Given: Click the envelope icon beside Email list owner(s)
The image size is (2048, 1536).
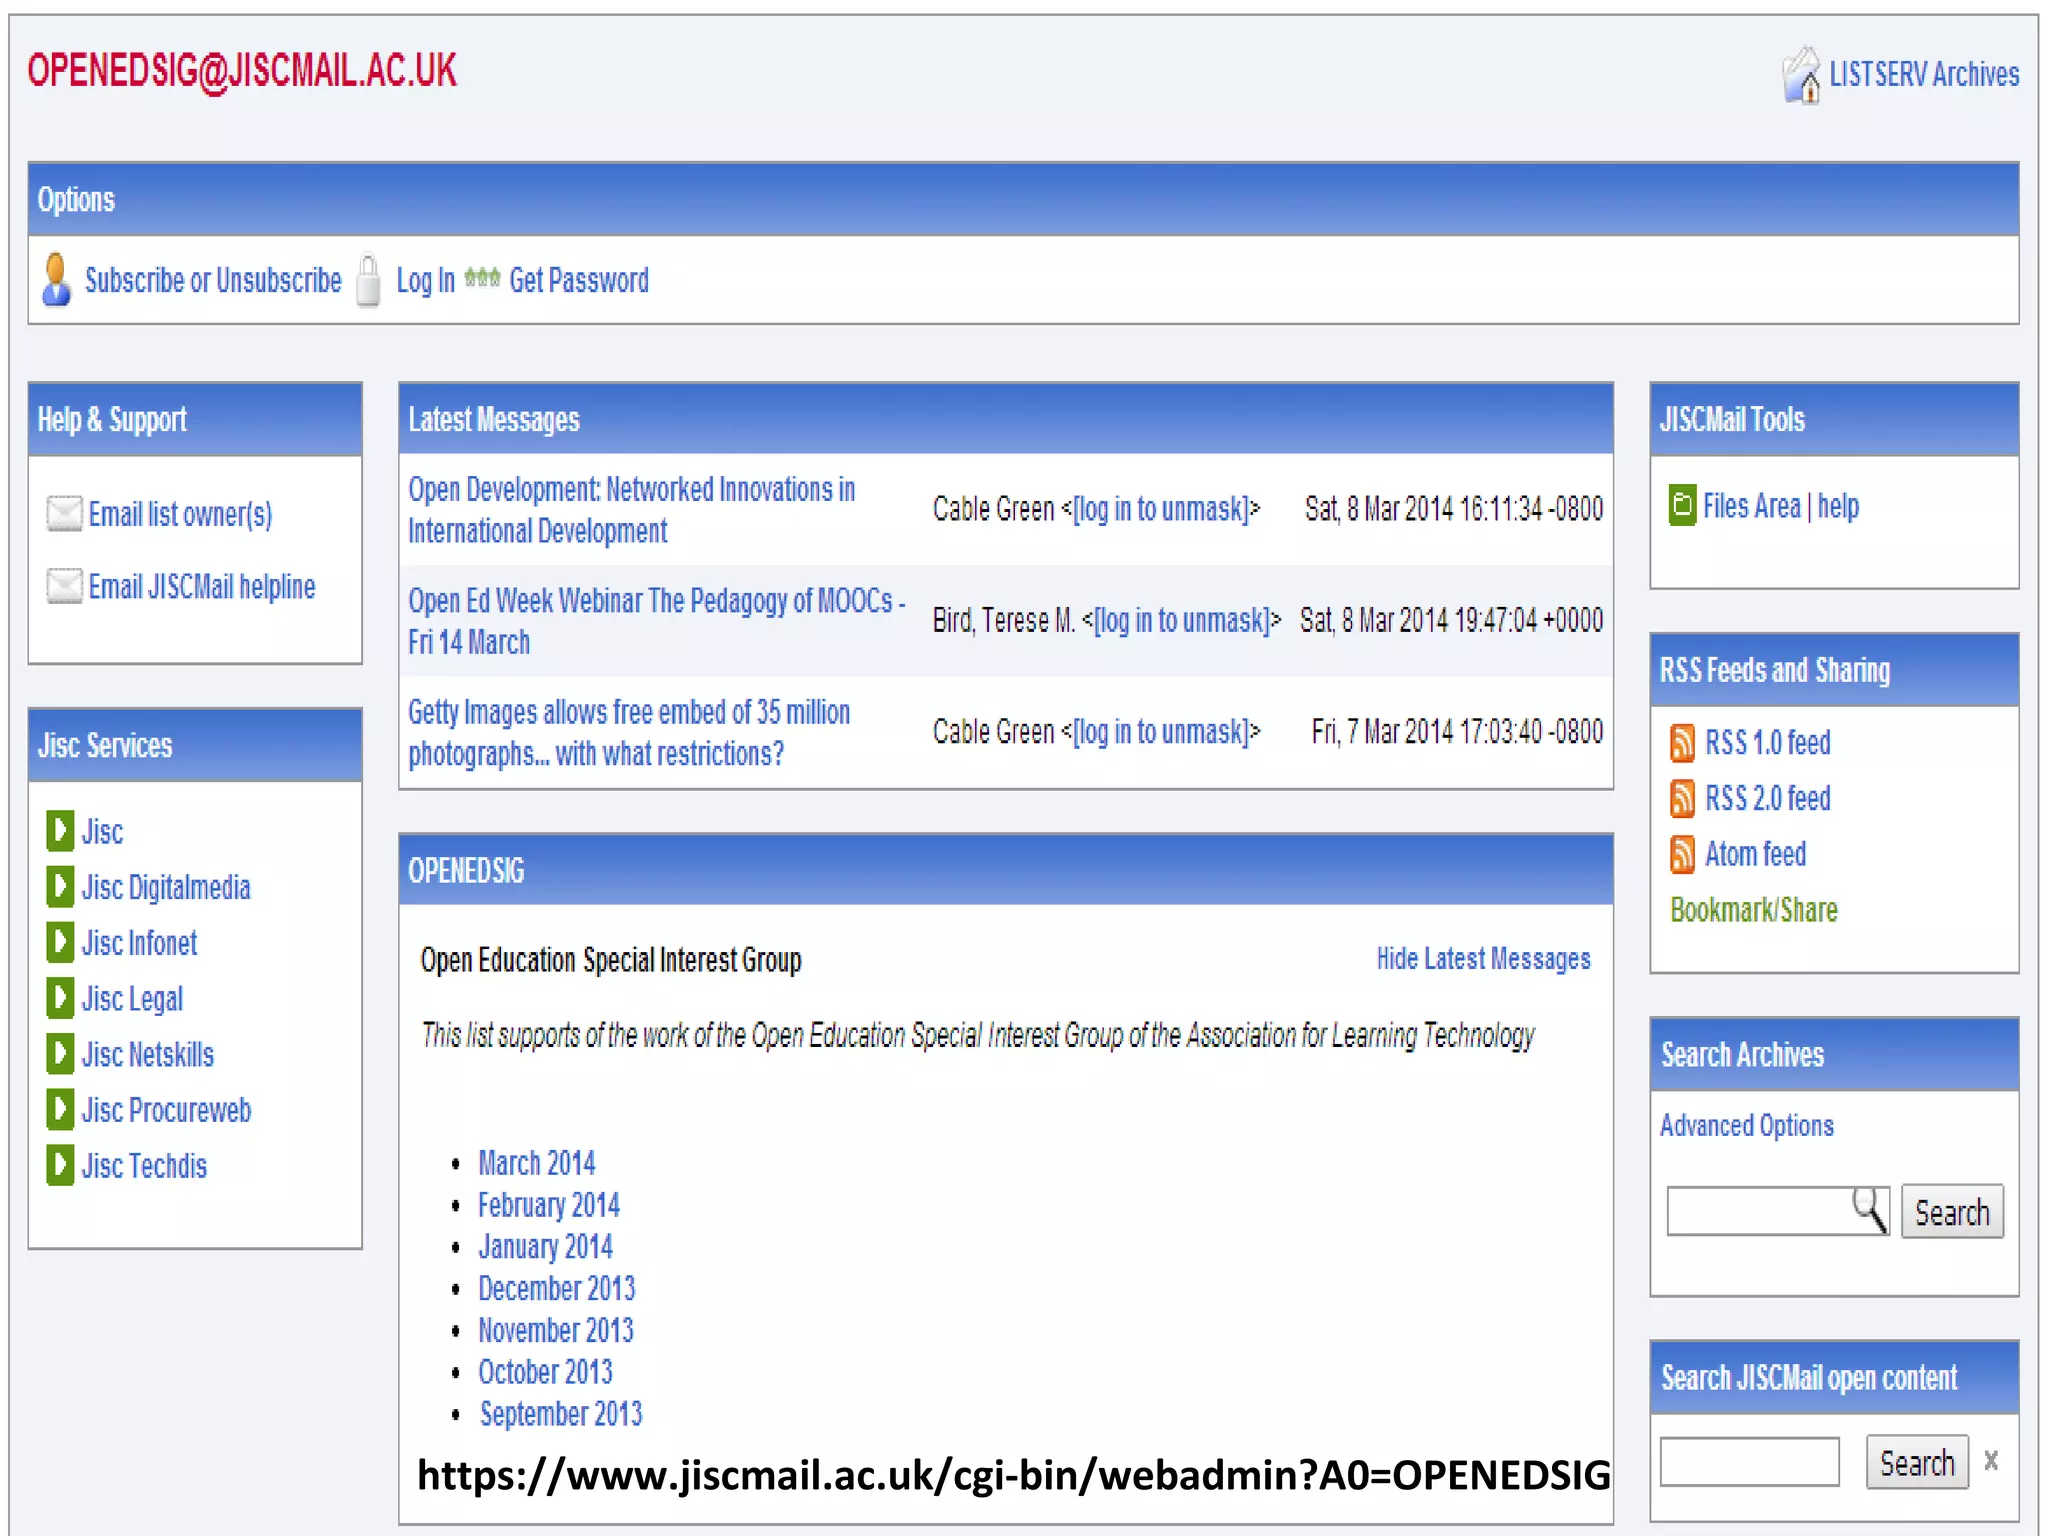Looking at the screenshot, I should (65, 514).
